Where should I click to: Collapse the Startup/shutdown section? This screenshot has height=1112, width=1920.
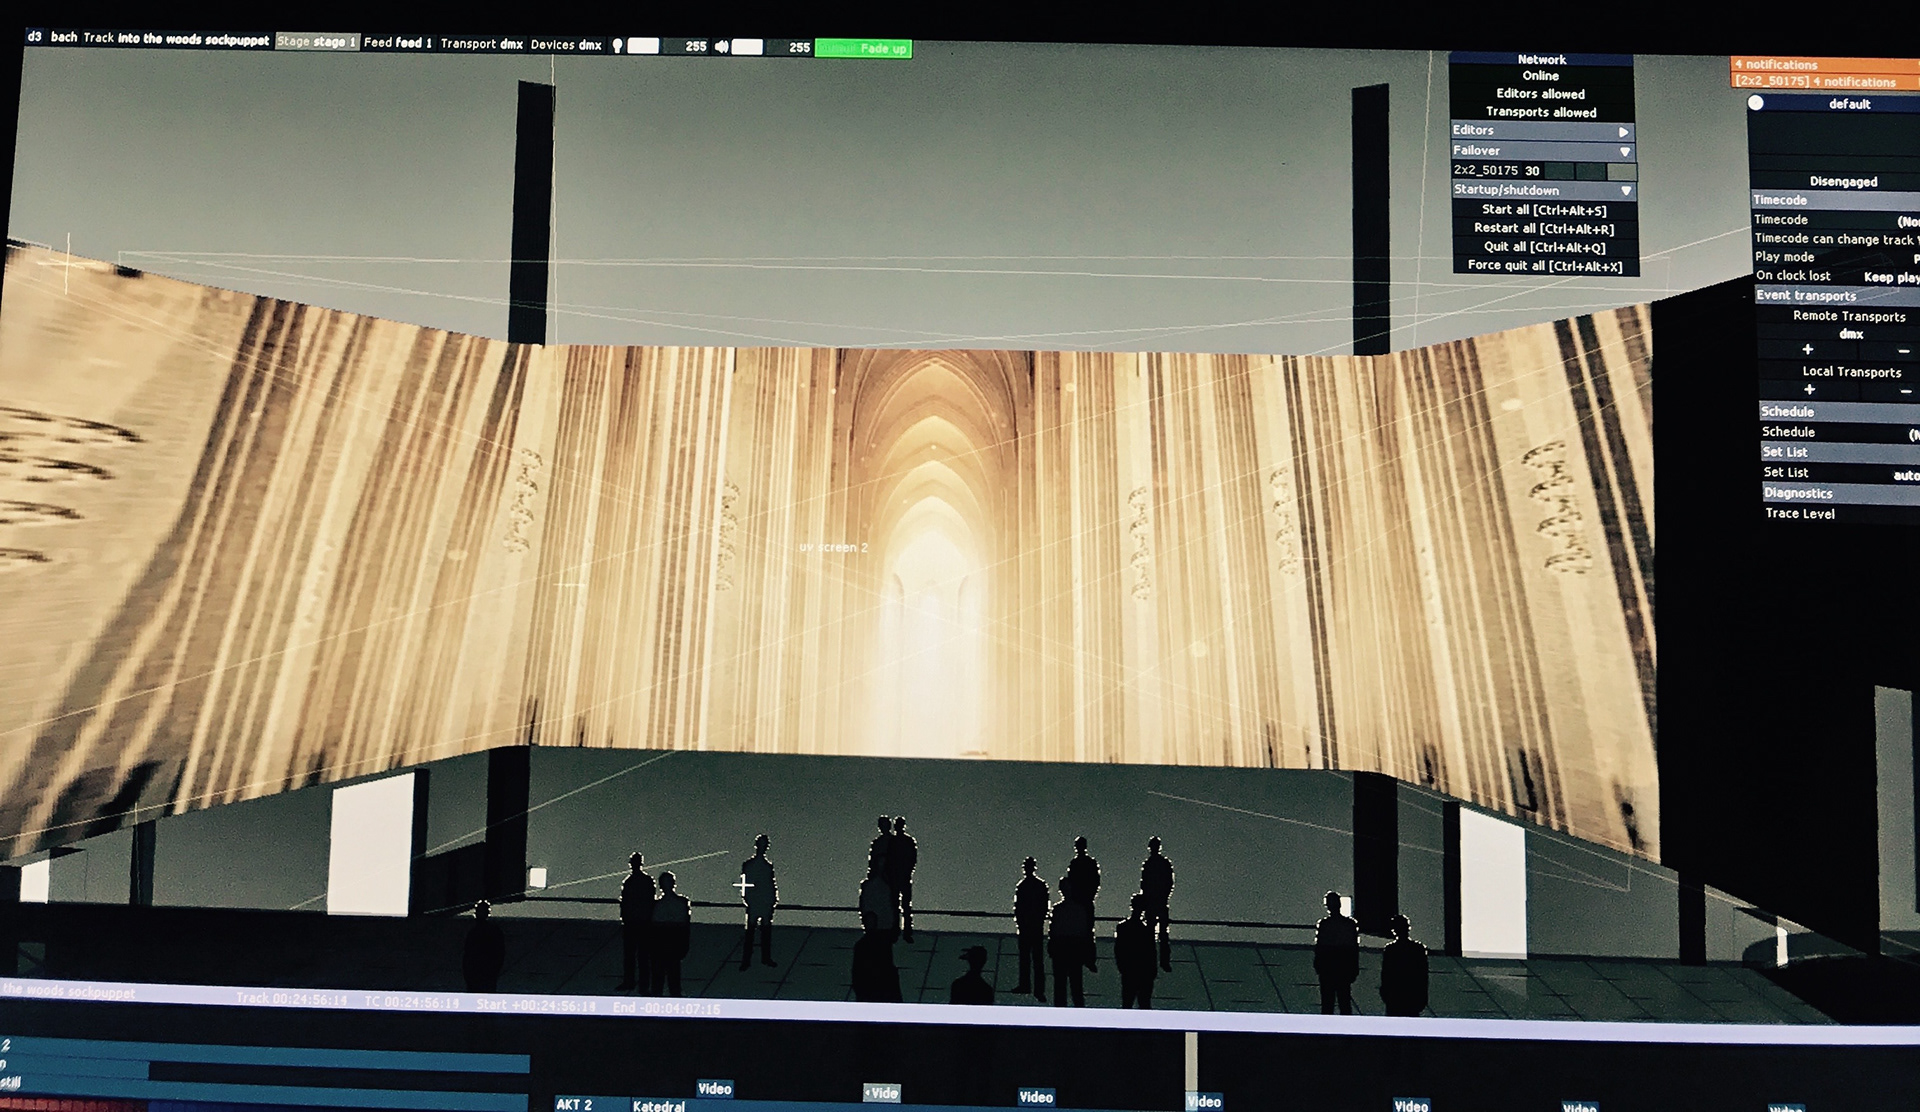point(1626,191)
